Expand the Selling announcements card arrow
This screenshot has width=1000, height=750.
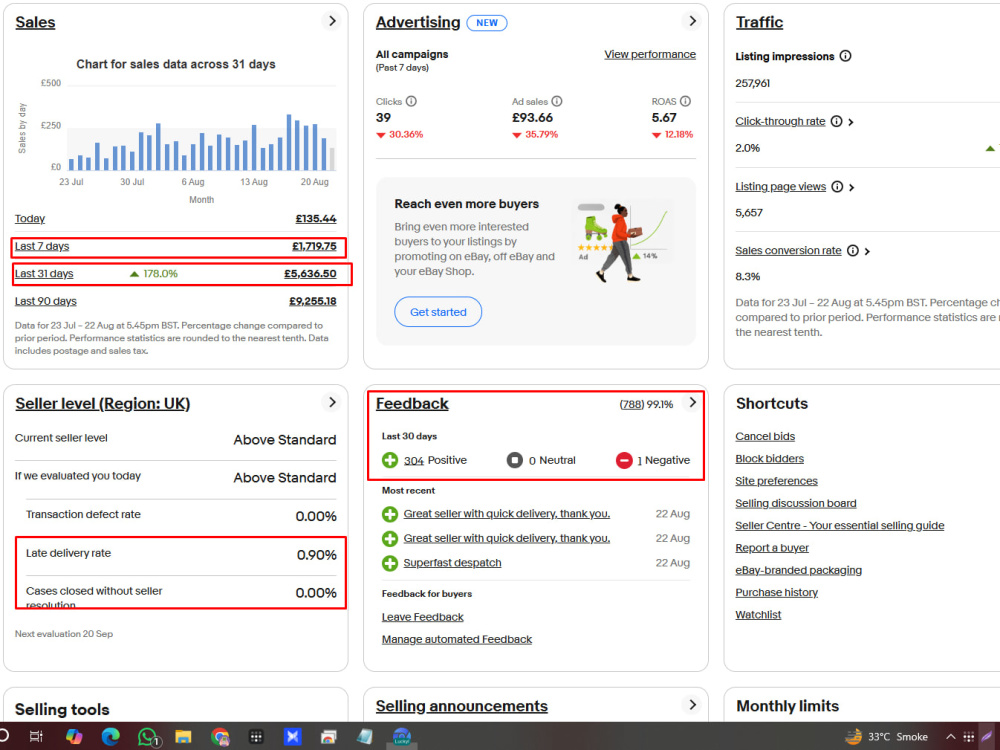click(692, 705)
